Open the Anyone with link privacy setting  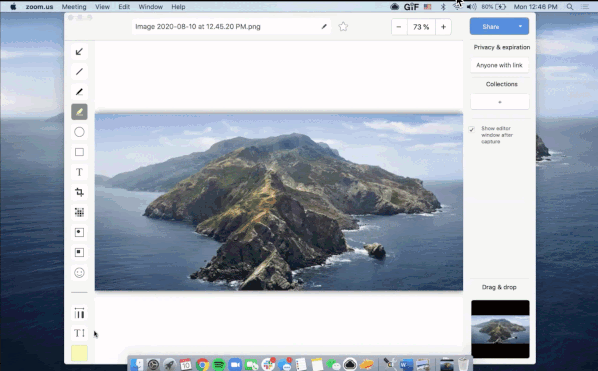tap(499, 65)
